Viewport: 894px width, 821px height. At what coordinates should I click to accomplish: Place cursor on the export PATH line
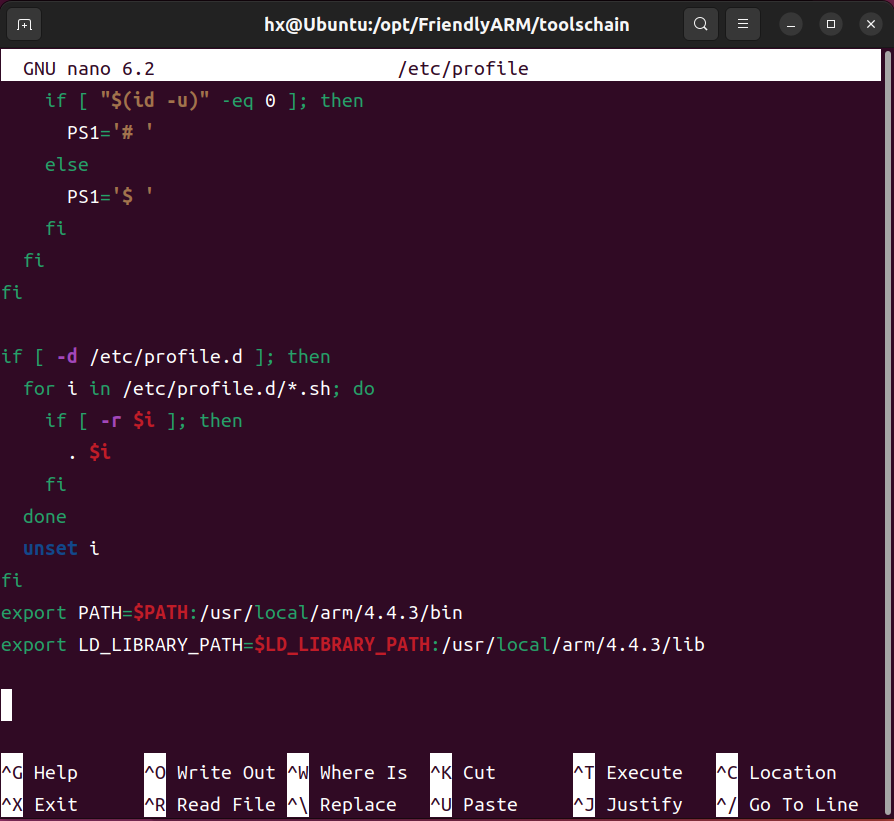(232, 613)
